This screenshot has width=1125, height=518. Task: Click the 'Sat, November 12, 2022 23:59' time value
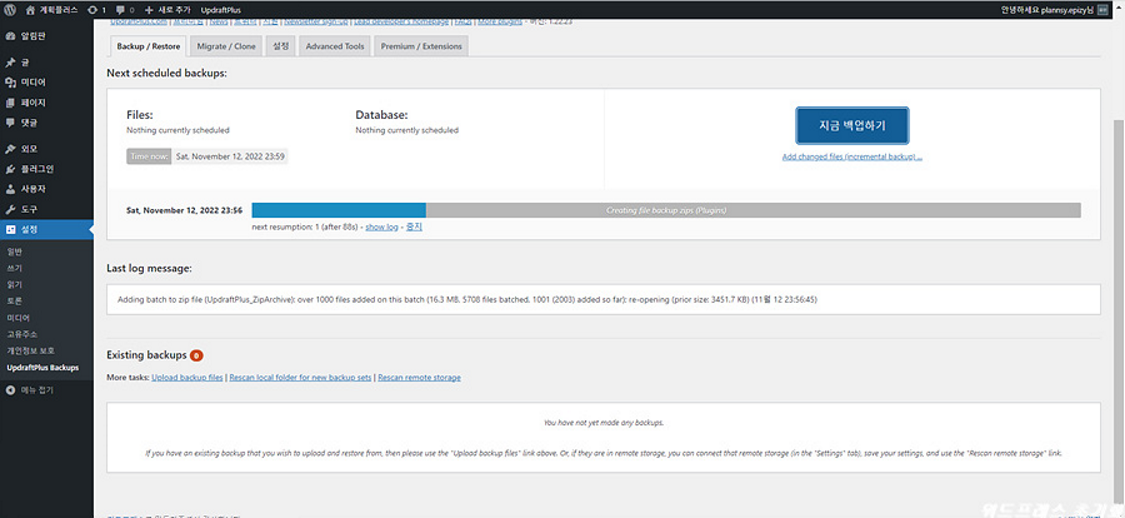tap(230, 157)
